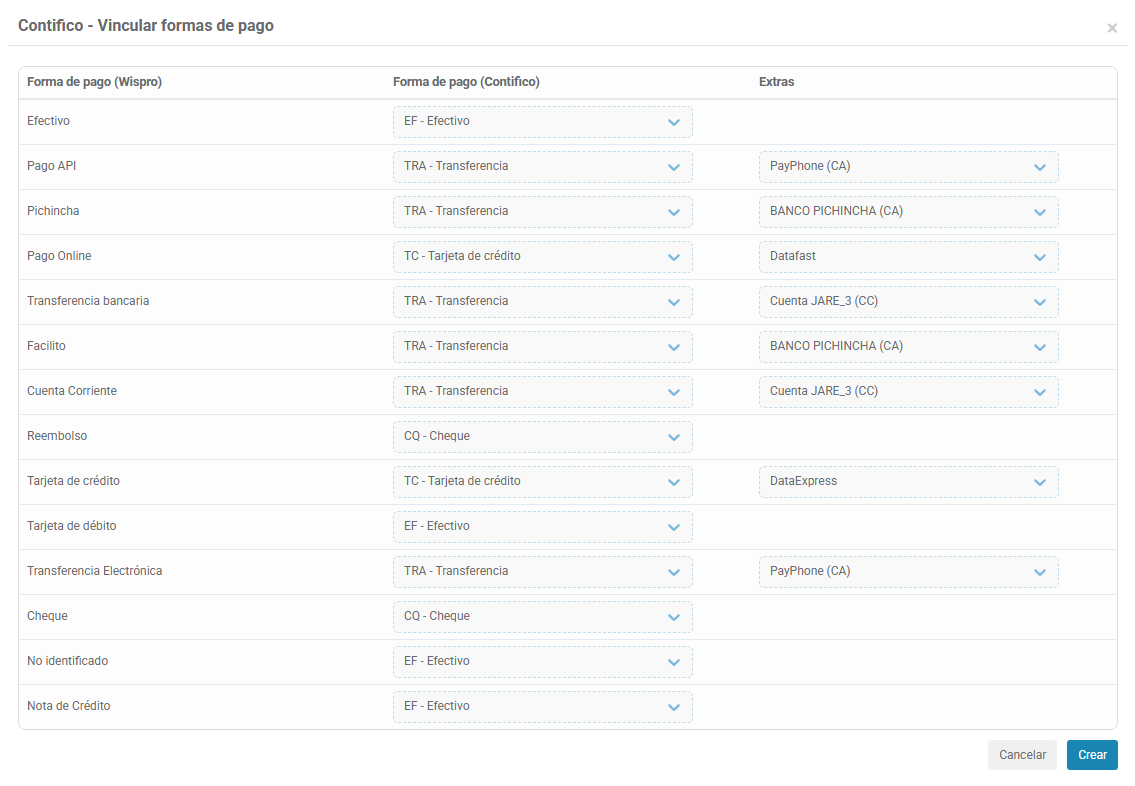Click the Crear button
The image size is (1135, 786).
[1092, 755]
